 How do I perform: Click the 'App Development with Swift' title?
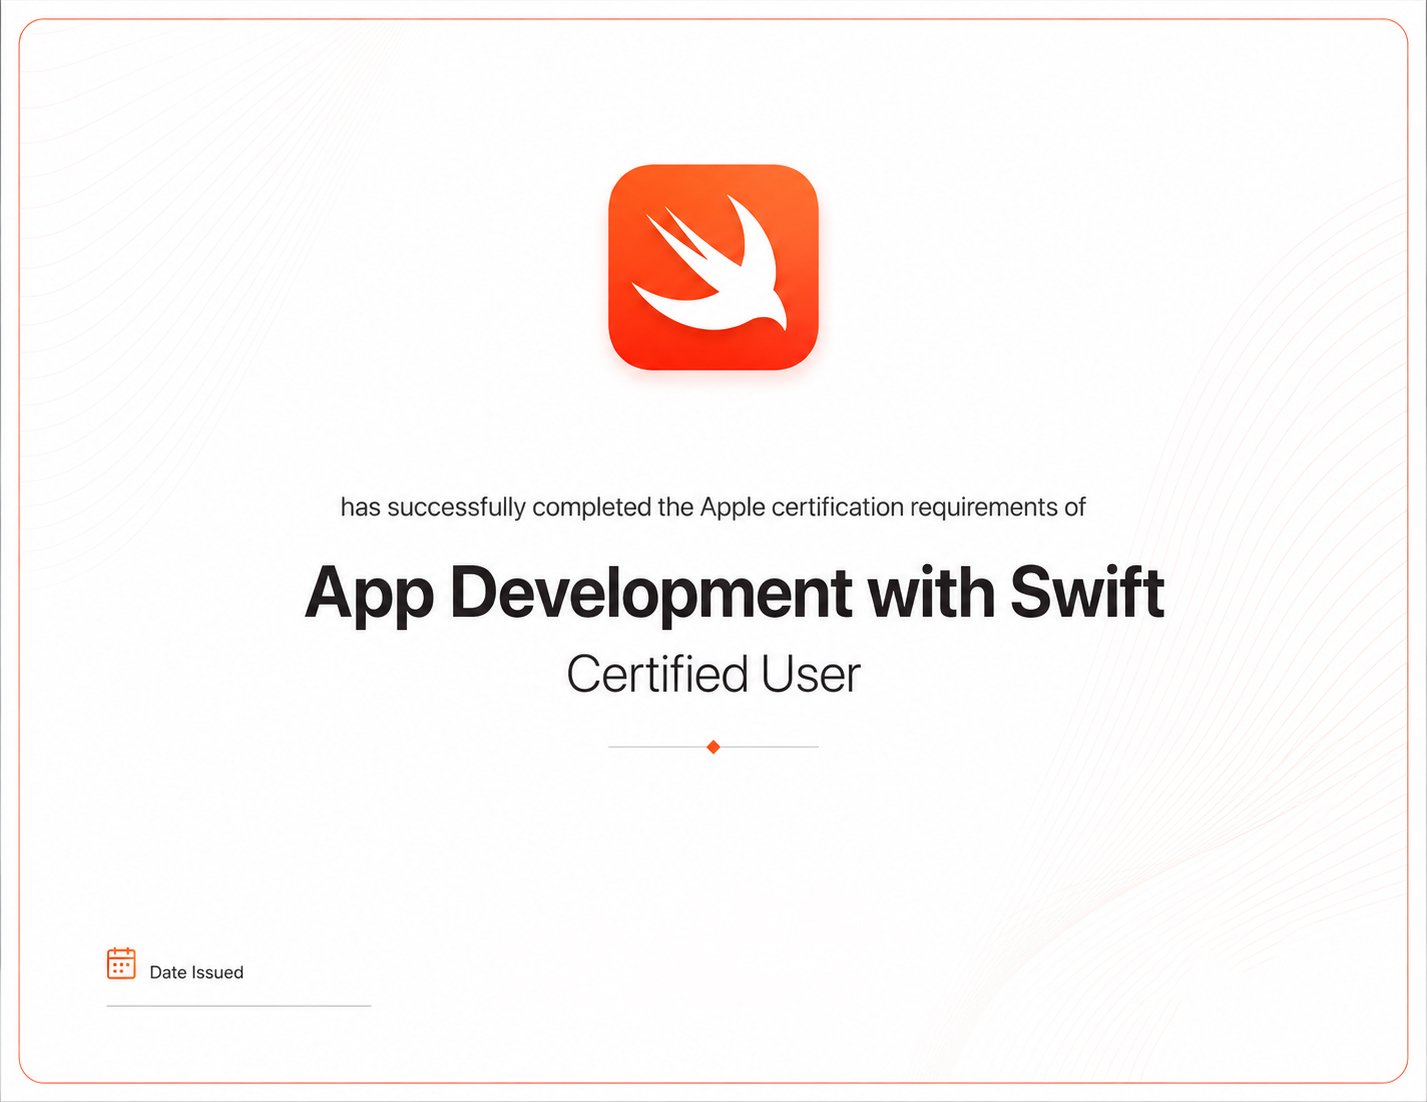pos(734,593)
